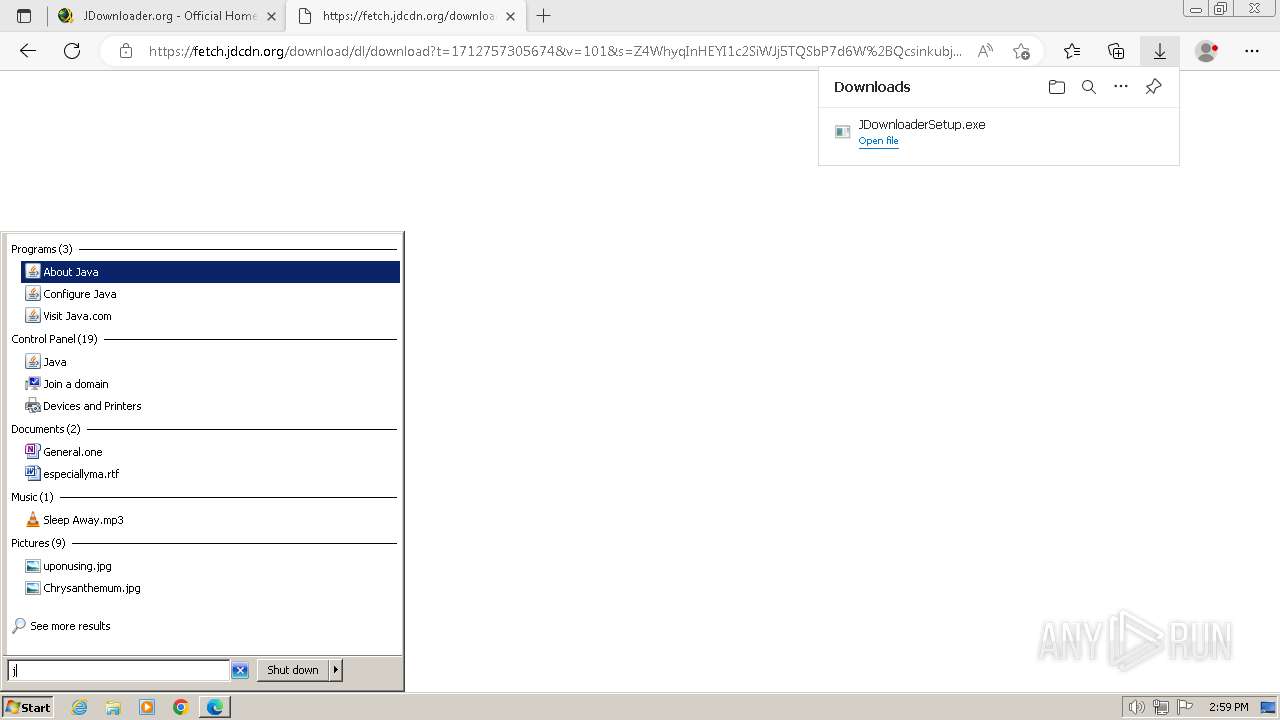Refresh the current page
1280x720 pixels.
pyautogui.click(x=72, y=51)
